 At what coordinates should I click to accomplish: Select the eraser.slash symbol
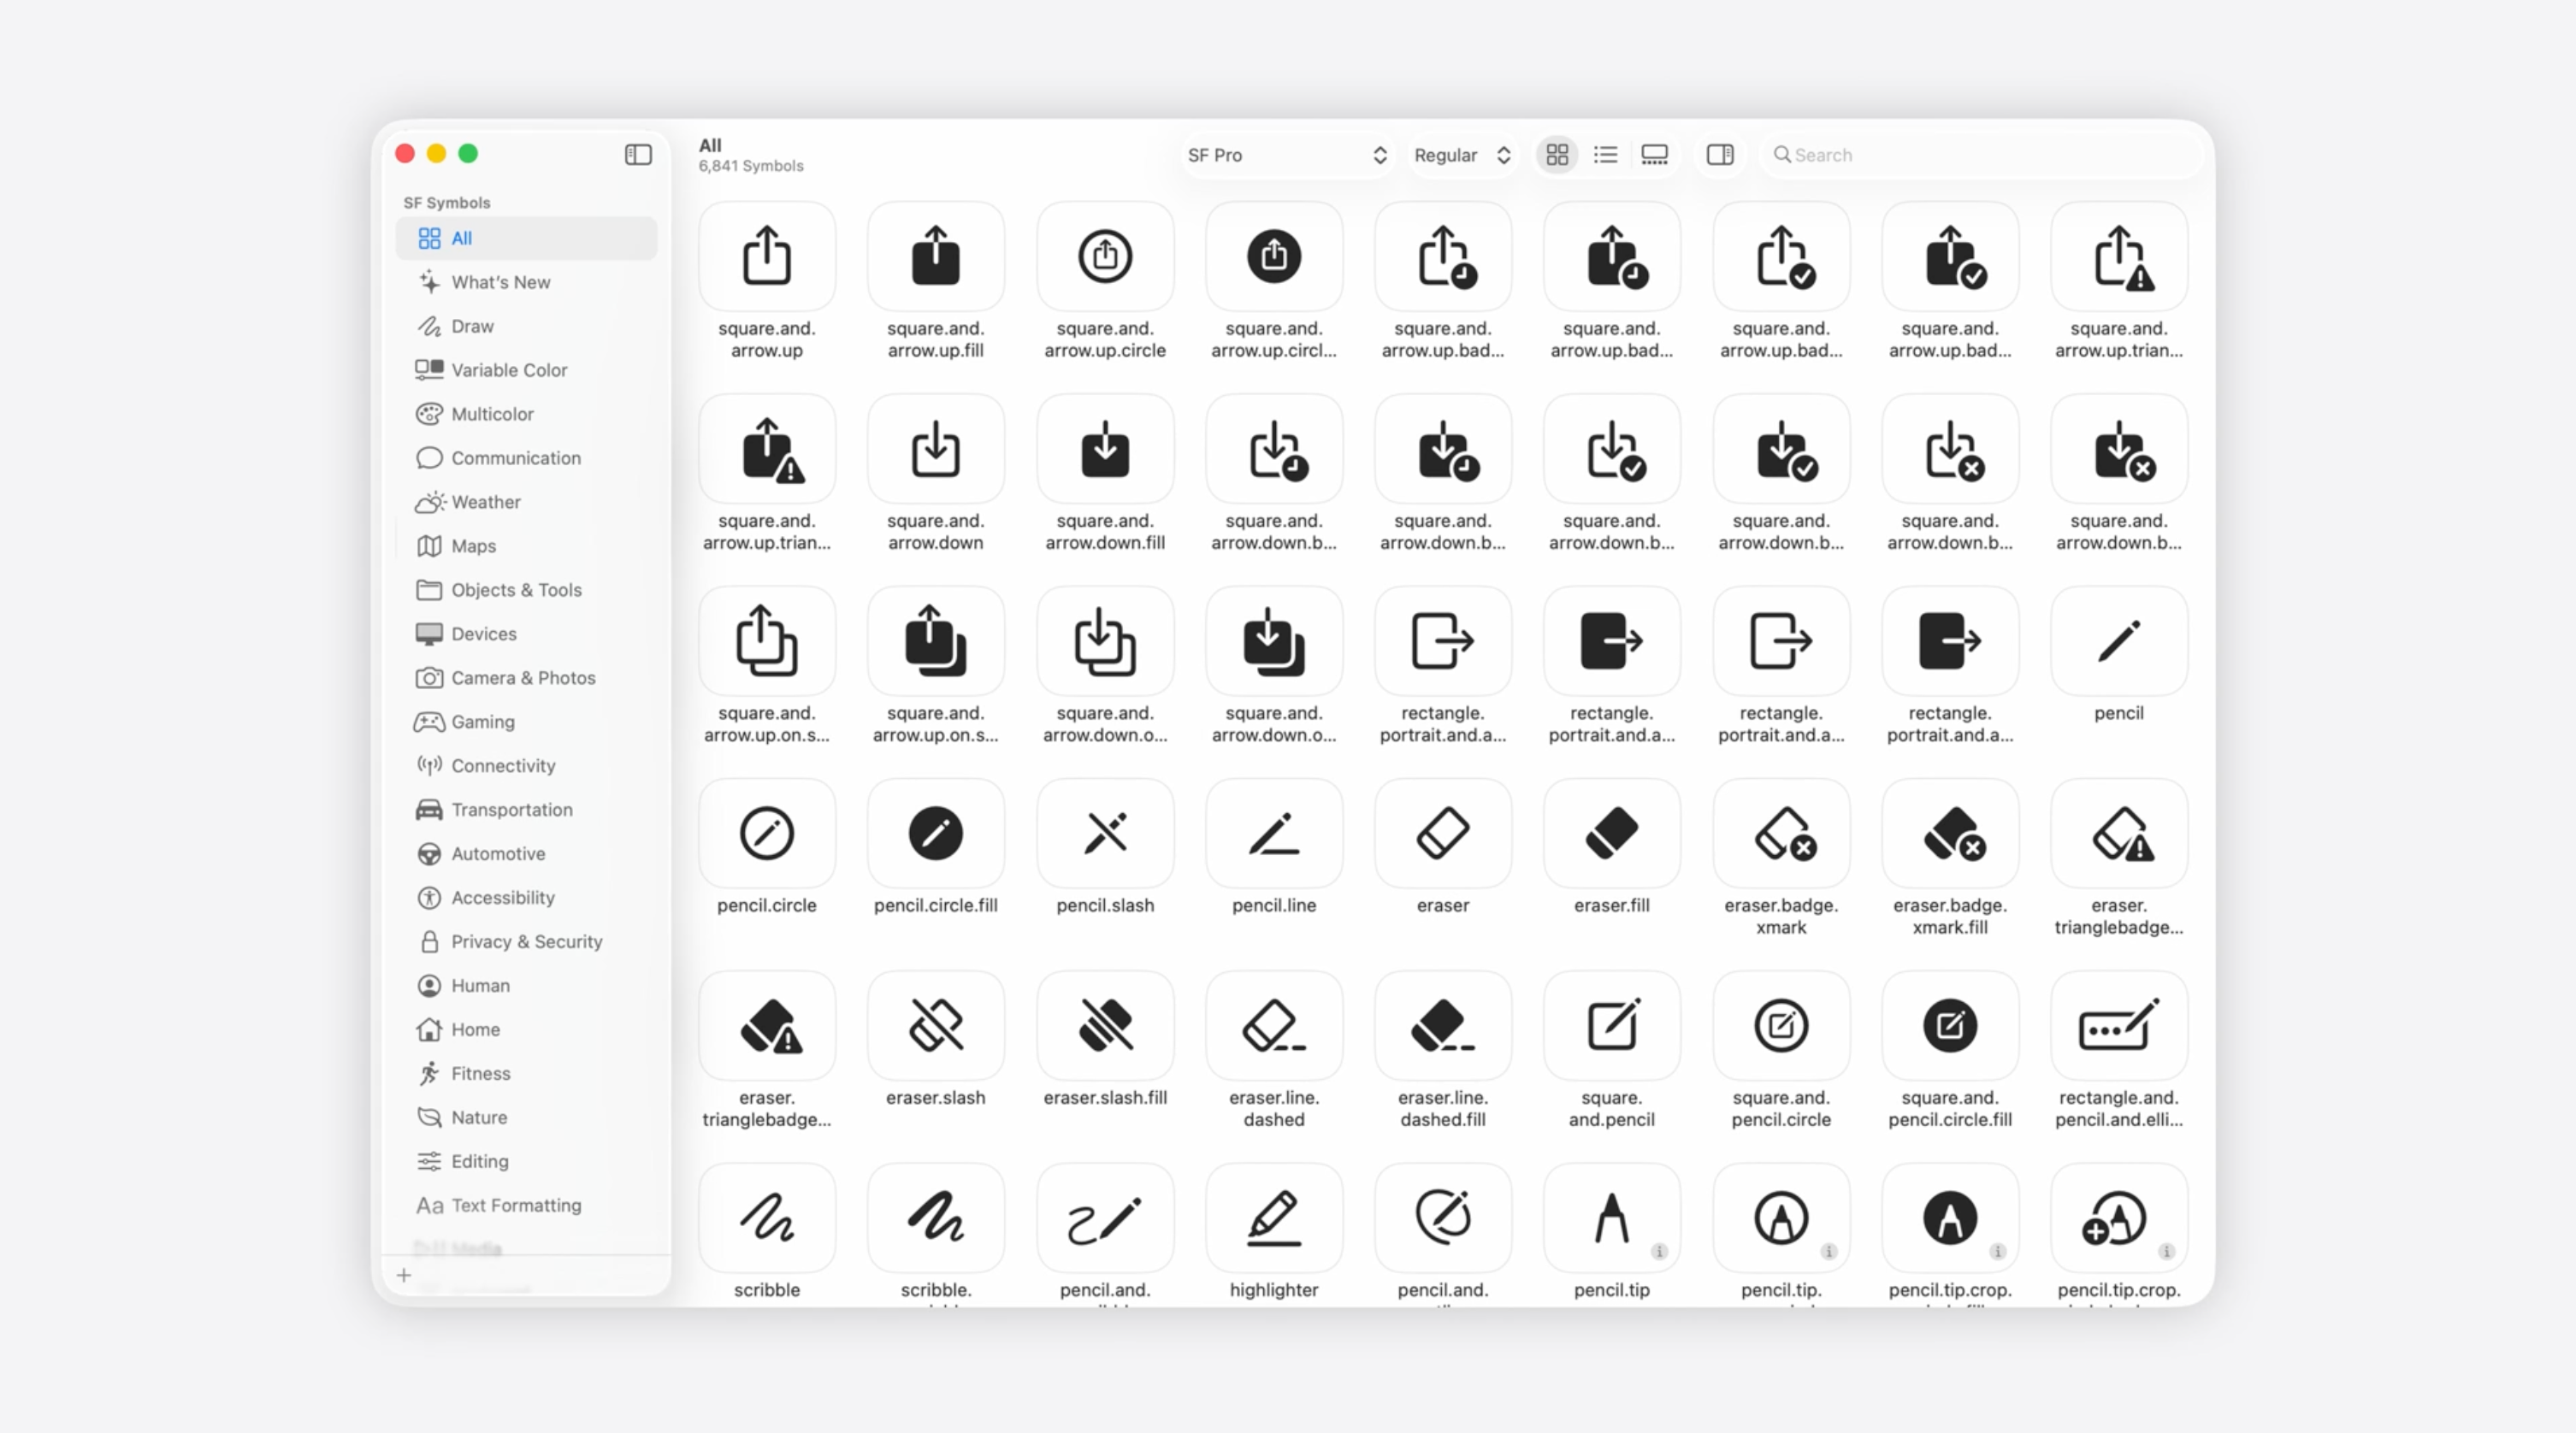[x=935, y=1026]
